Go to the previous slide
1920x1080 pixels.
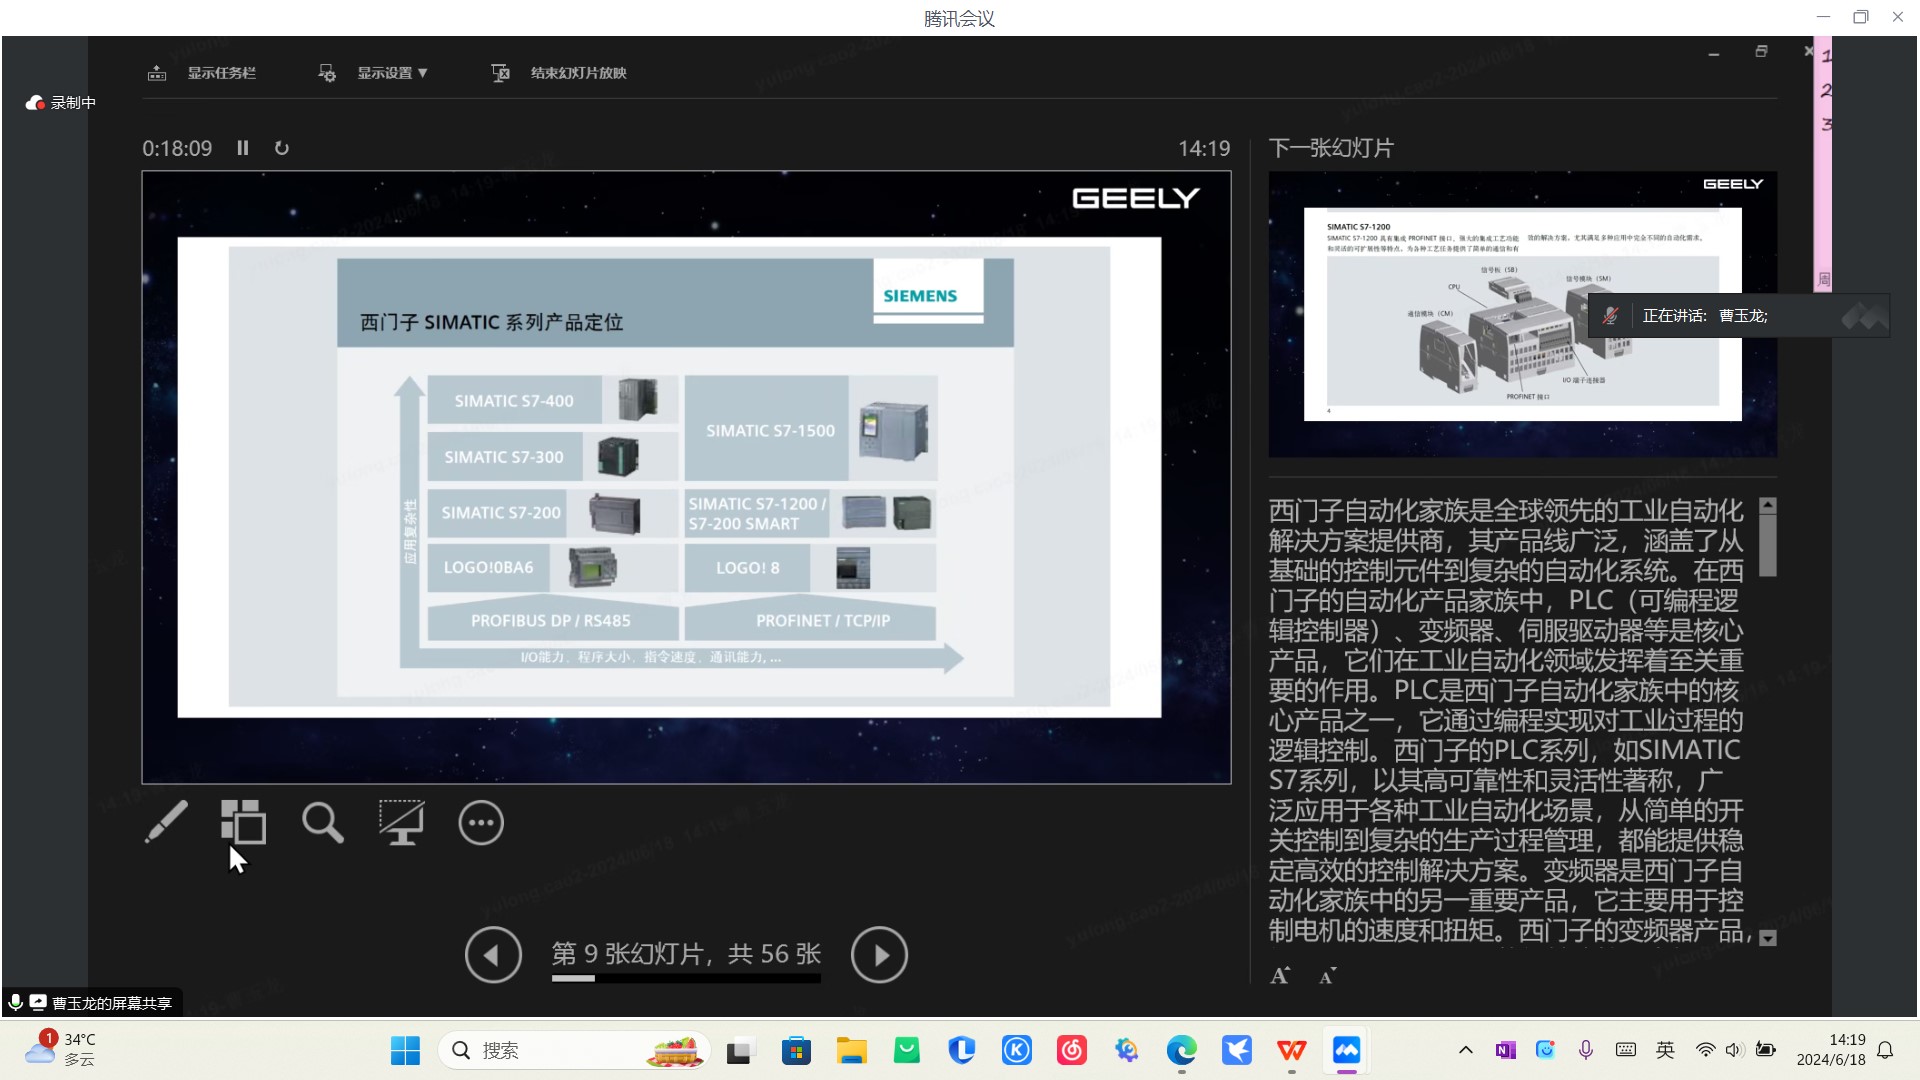(x=493, y=955)
